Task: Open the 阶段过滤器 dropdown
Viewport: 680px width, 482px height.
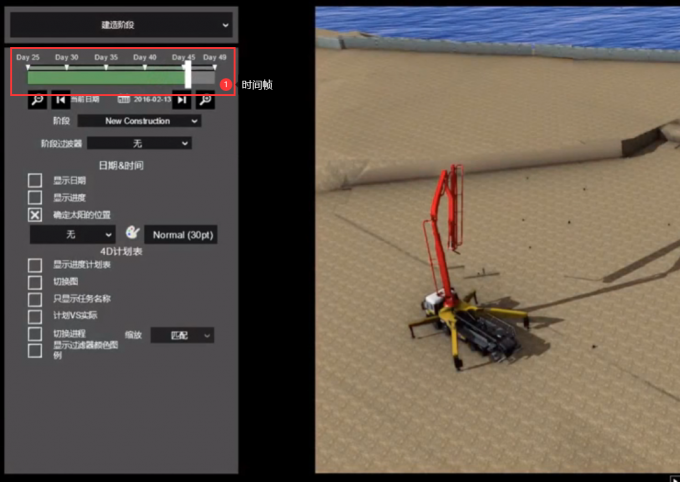Action: click(x=139, y=143)
